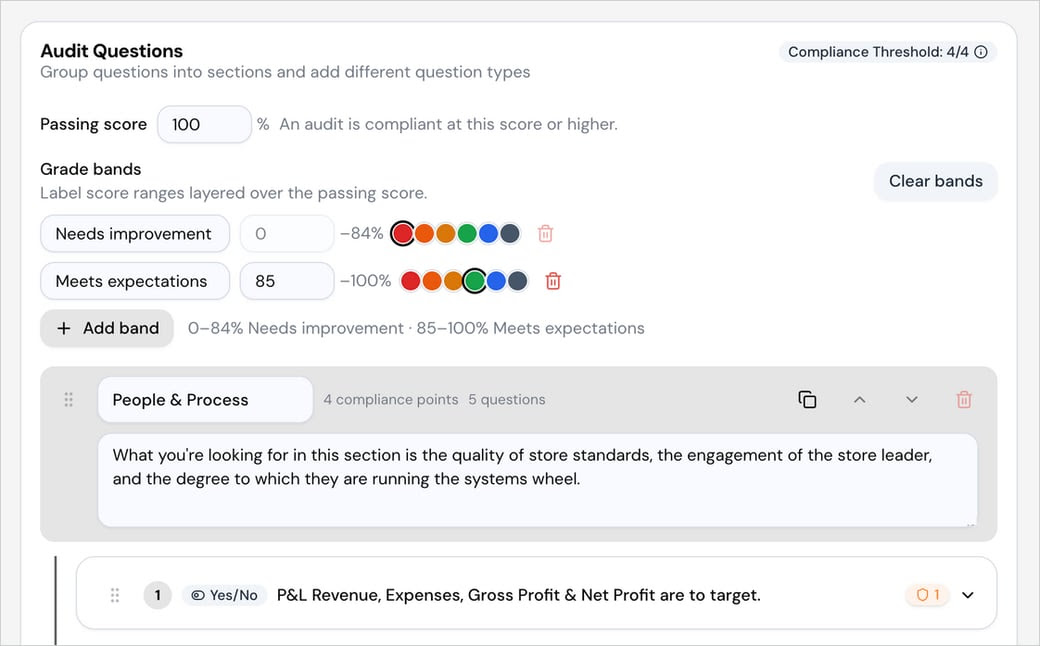Click the '4 compliance points' label

[391, 399]
